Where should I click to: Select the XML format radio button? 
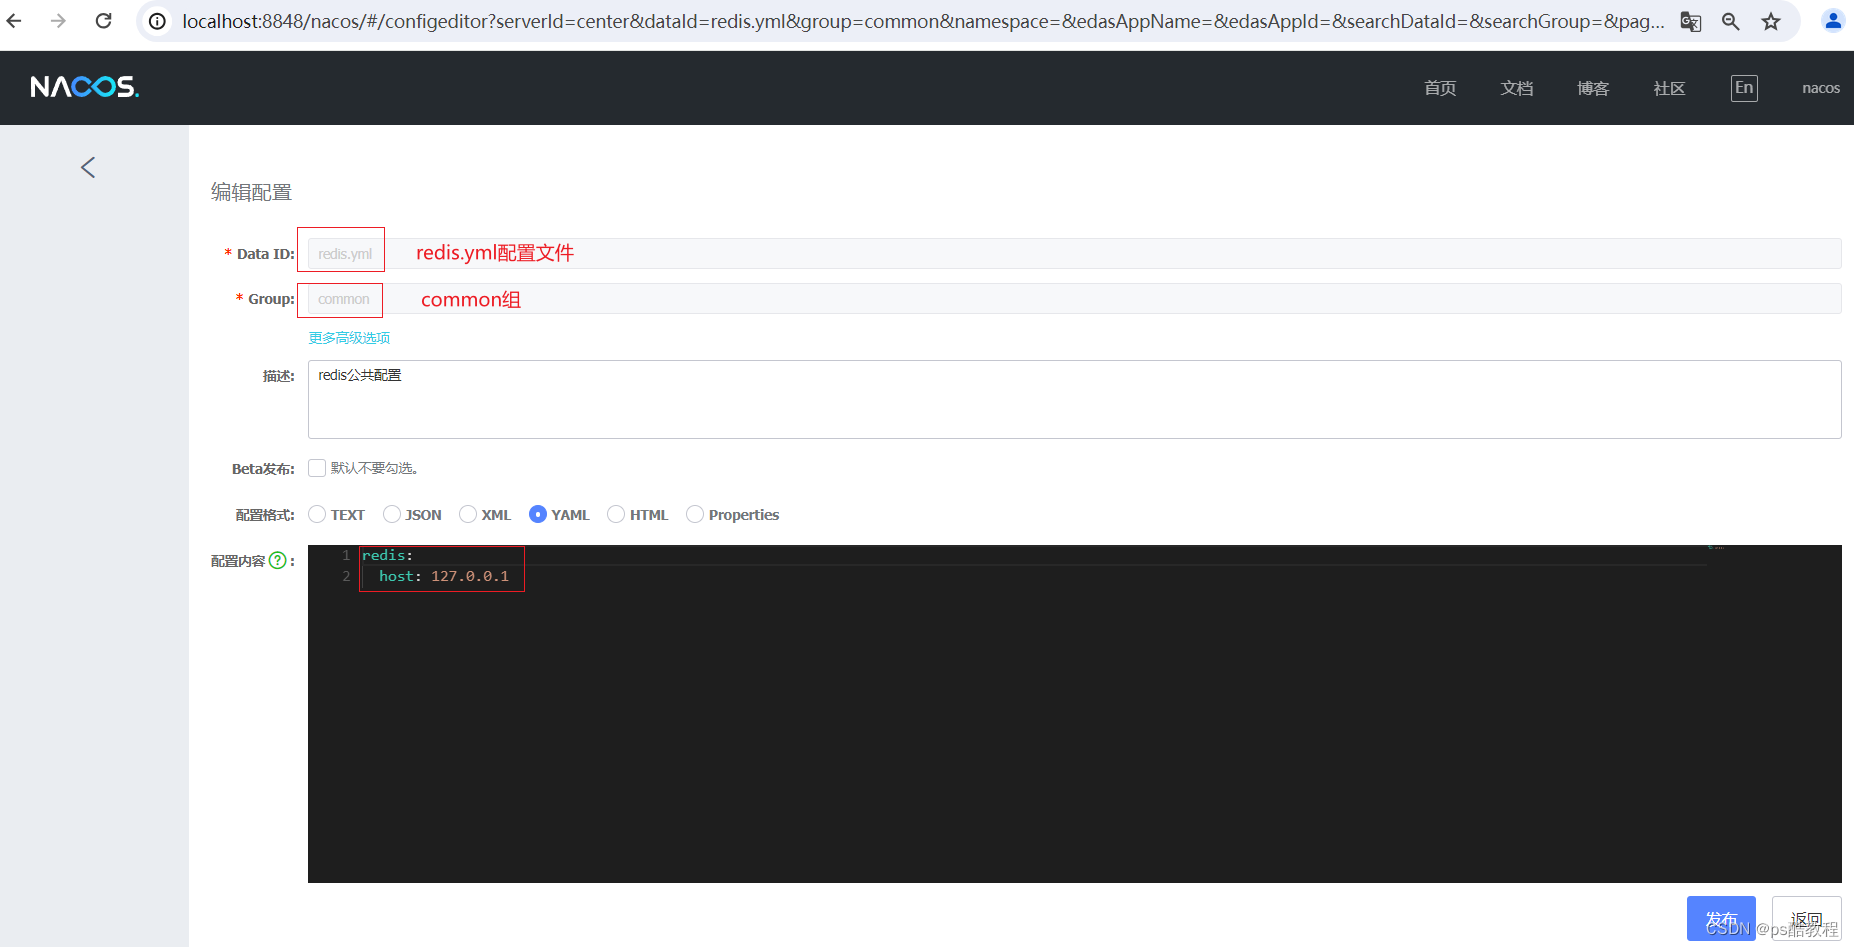pyautogui.click(x=468, y=514)
